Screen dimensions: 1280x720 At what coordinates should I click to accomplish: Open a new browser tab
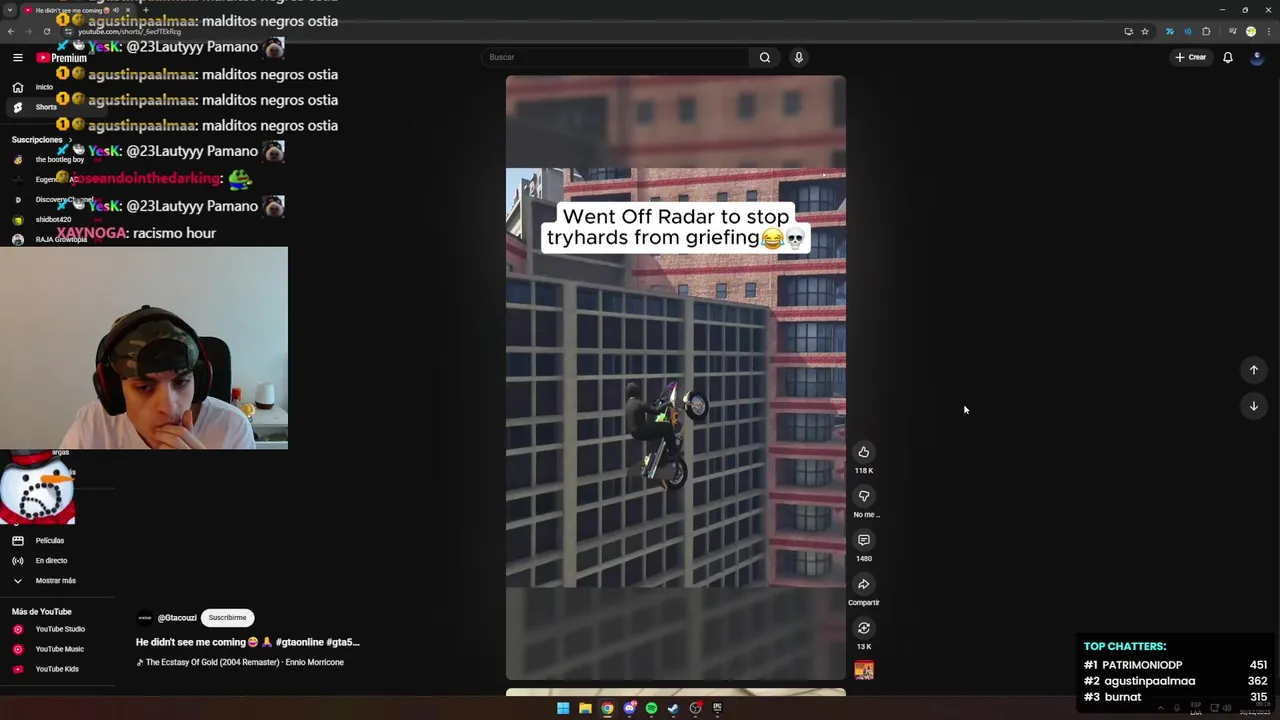146,10
